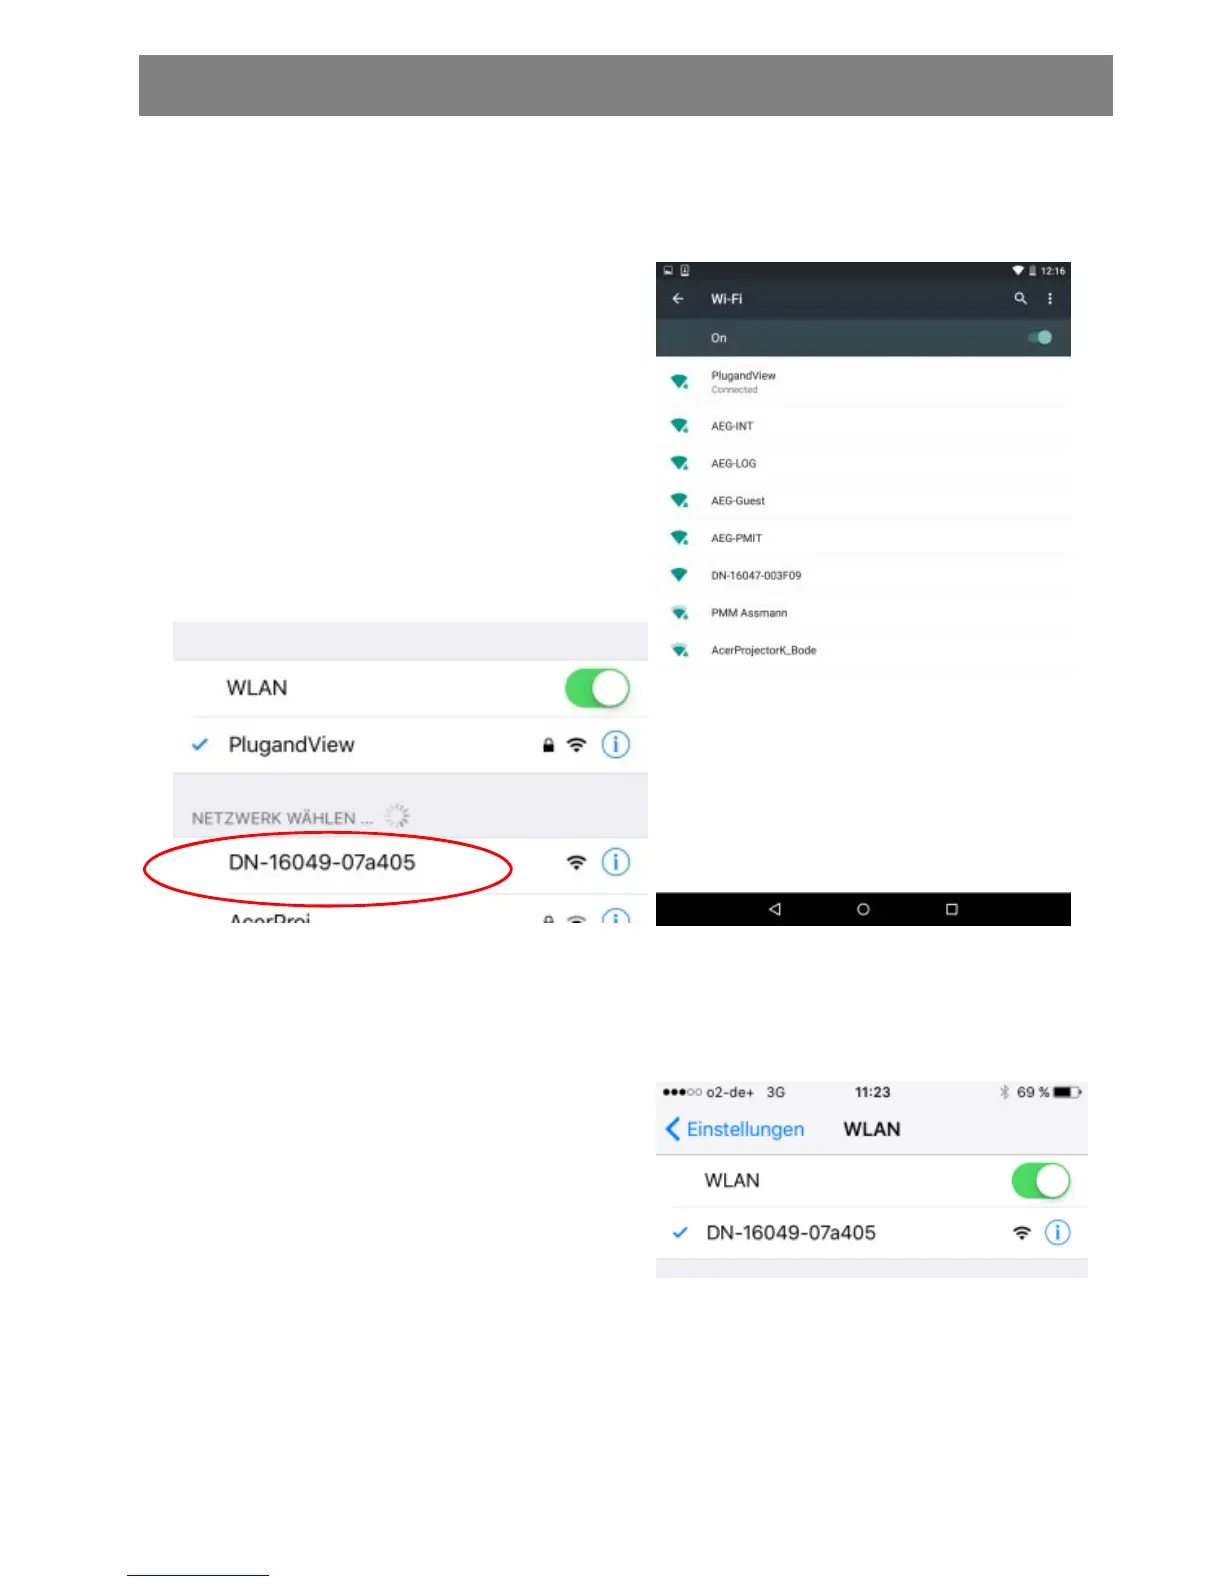The height and width of the screenshot is (1584, 1224).
Task: Toggle the WLAN switch under Einstellungen header
Action: coord(1041,1180)
